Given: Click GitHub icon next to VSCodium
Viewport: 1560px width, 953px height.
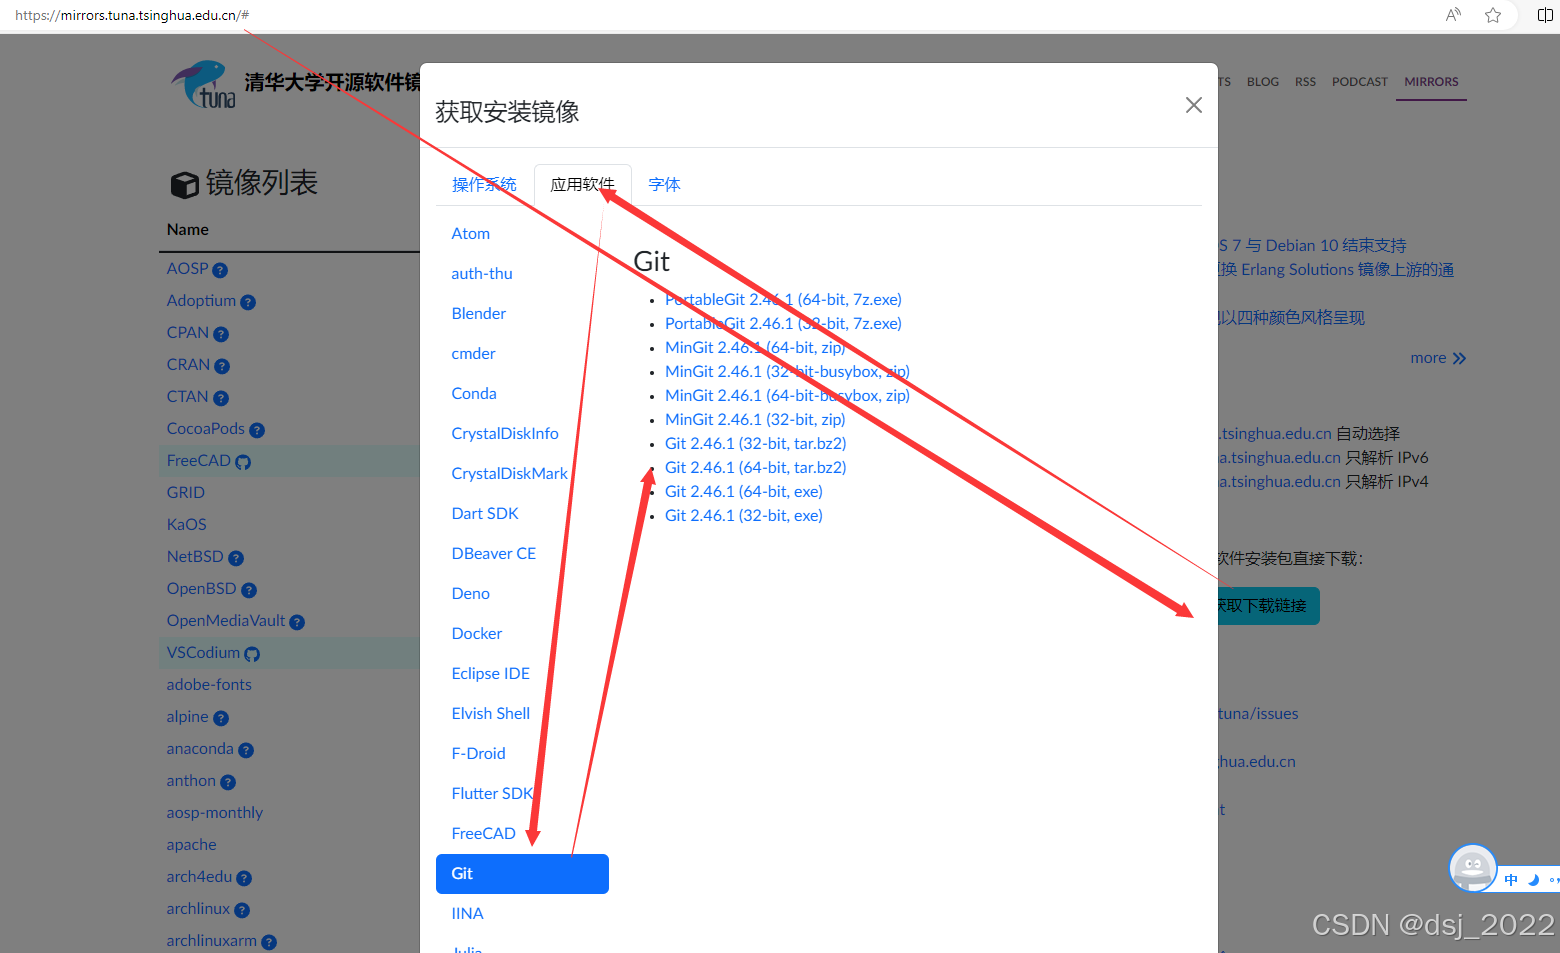Looking at the screenshot, I should click(252, 654).
